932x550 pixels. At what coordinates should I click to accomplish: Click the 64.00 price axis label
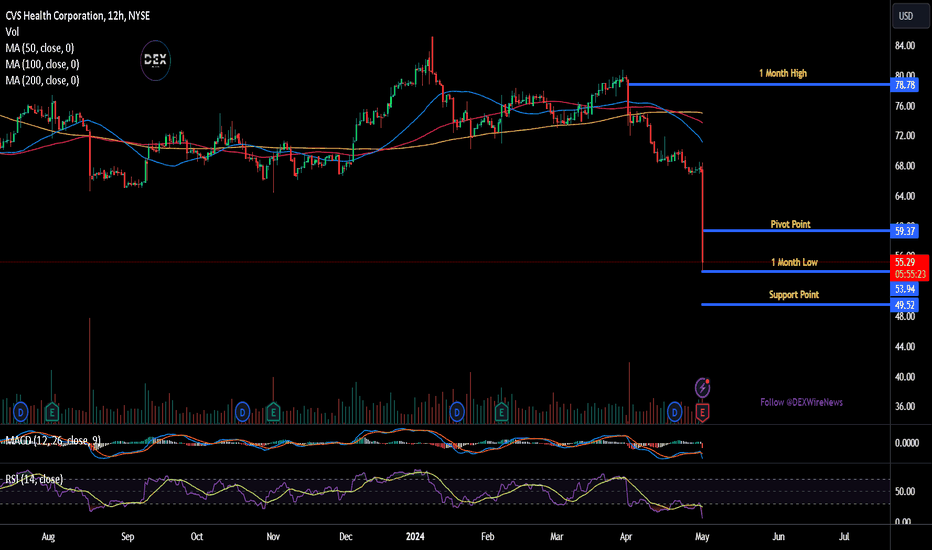(x=905, y=196)
